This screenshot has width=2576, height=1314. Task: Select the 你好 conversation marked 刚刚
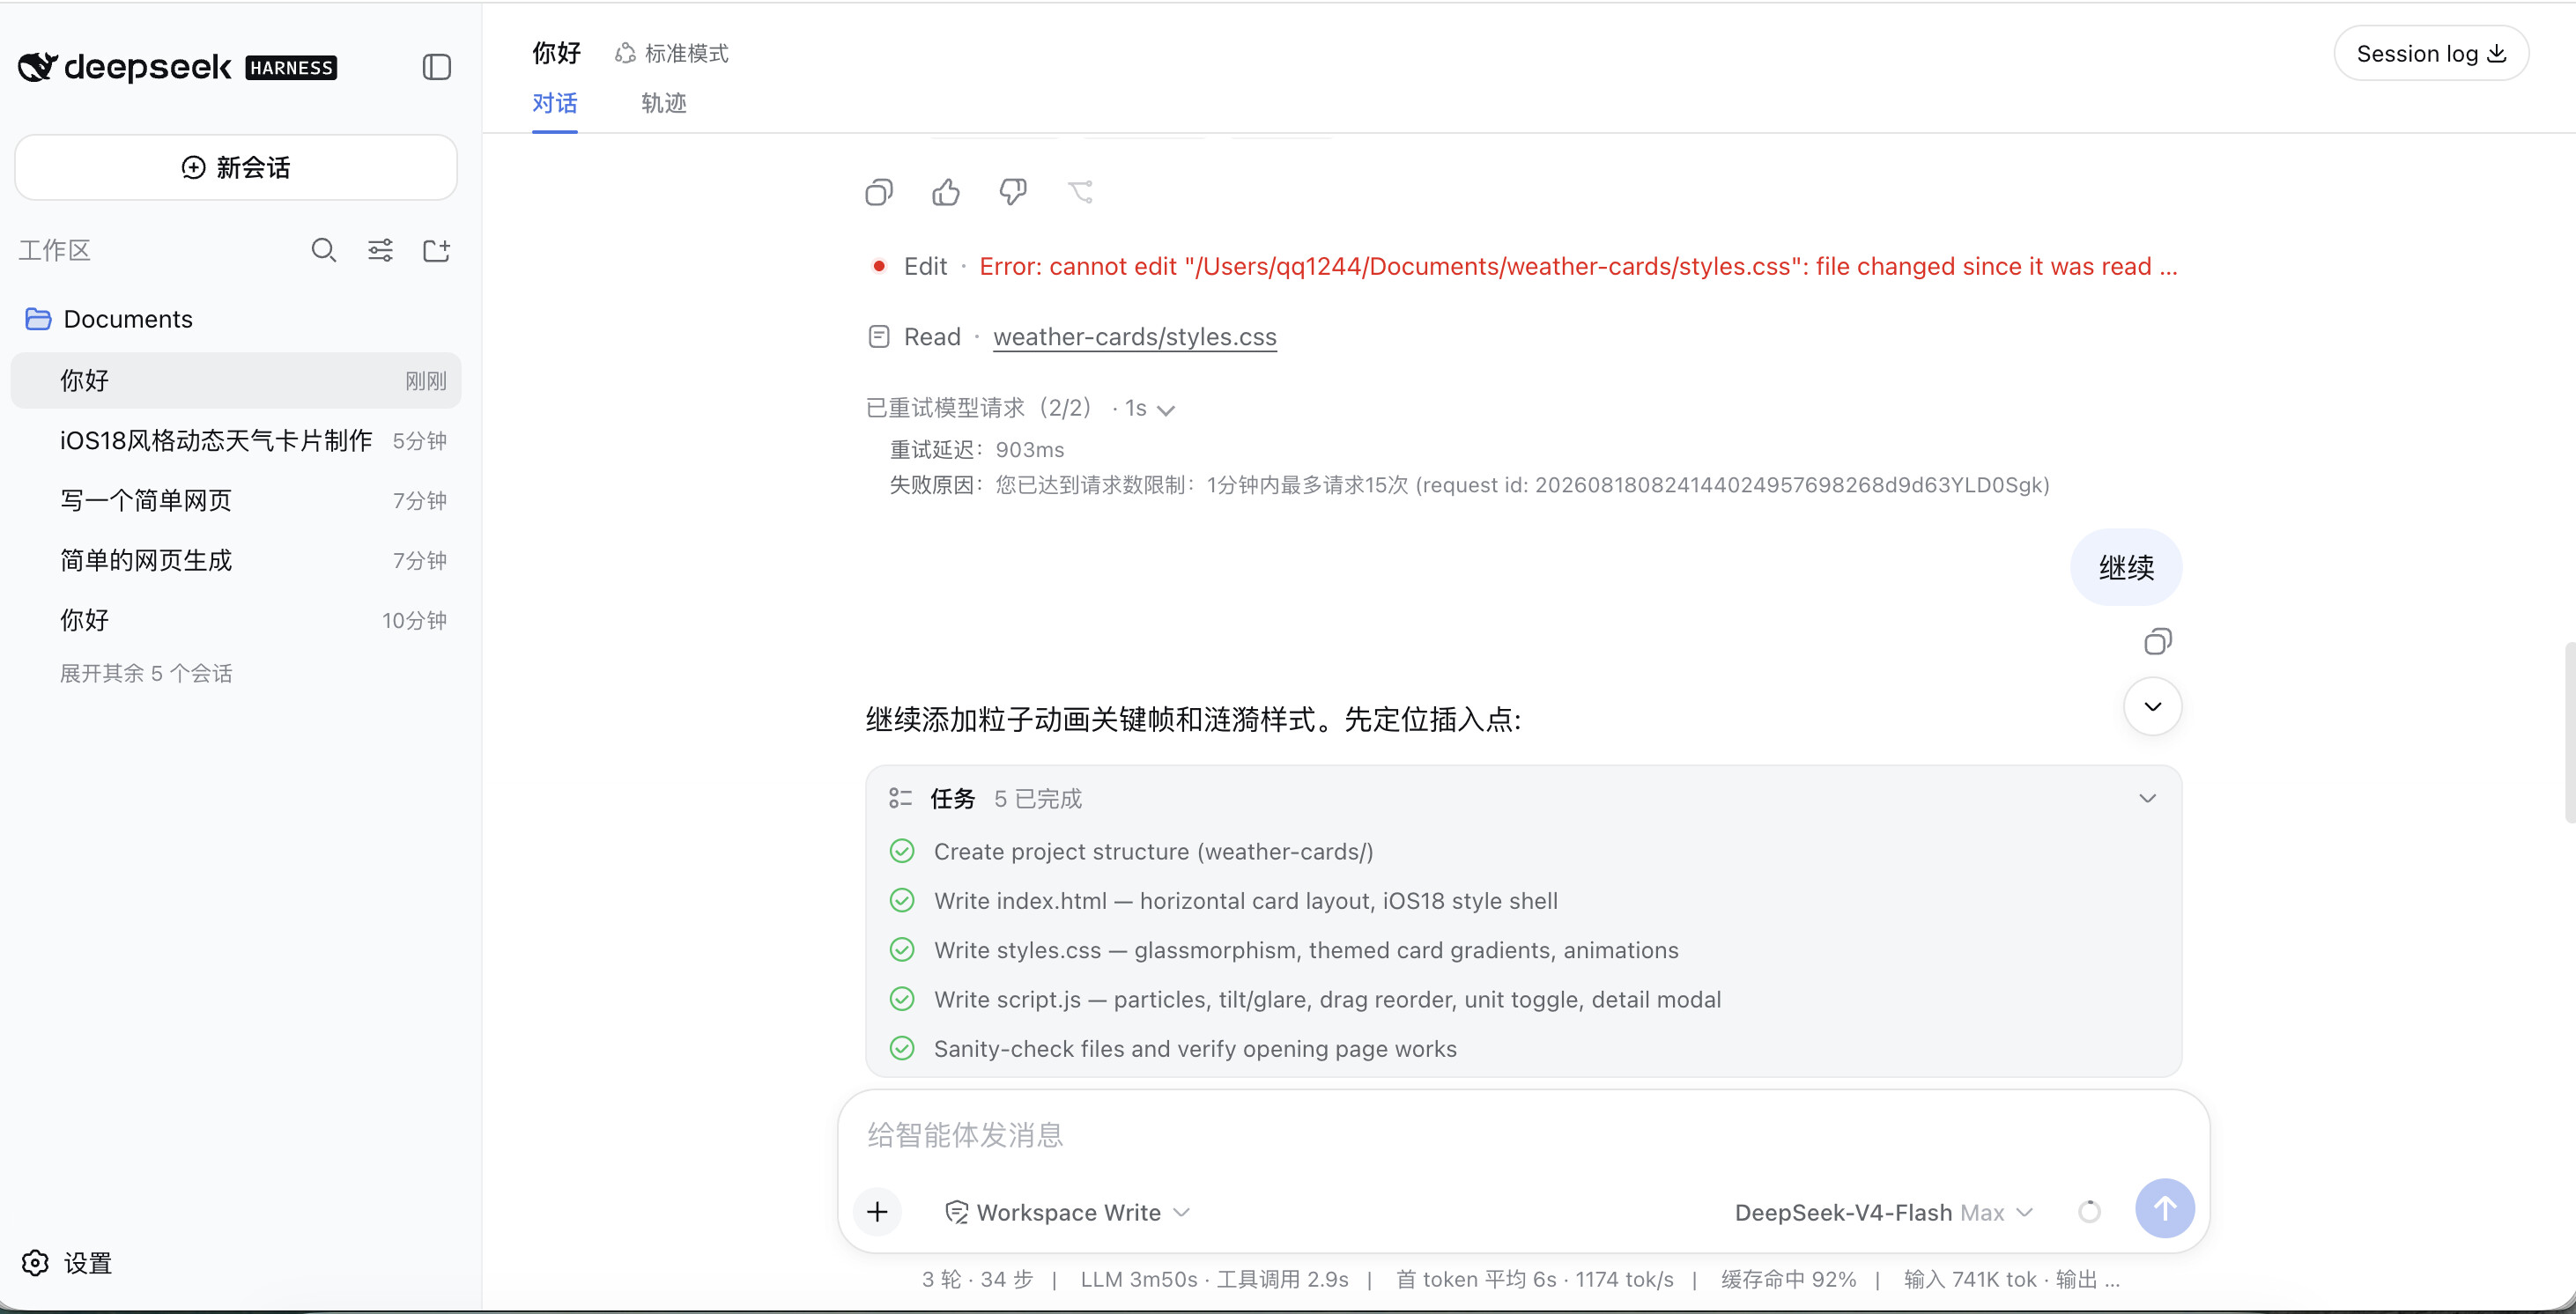pyautogui.click(x=236, y=381)
